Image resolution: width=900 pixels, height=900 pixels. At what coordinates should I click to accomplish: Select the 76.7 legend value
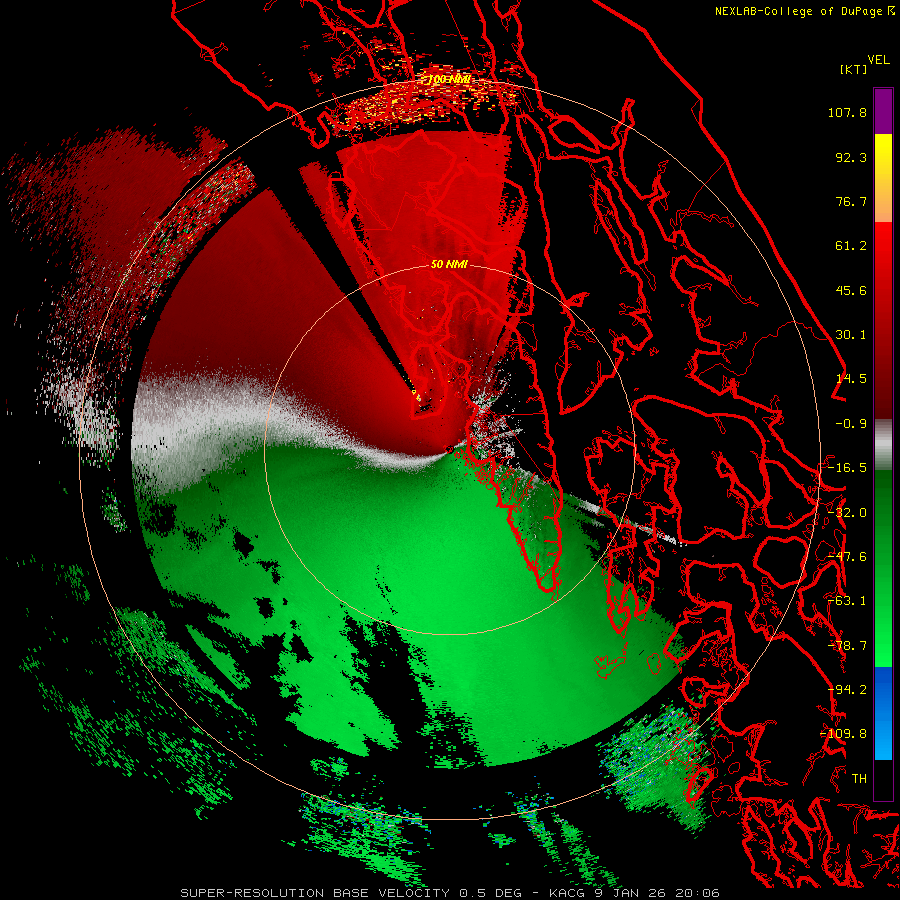tap(851, 201)
